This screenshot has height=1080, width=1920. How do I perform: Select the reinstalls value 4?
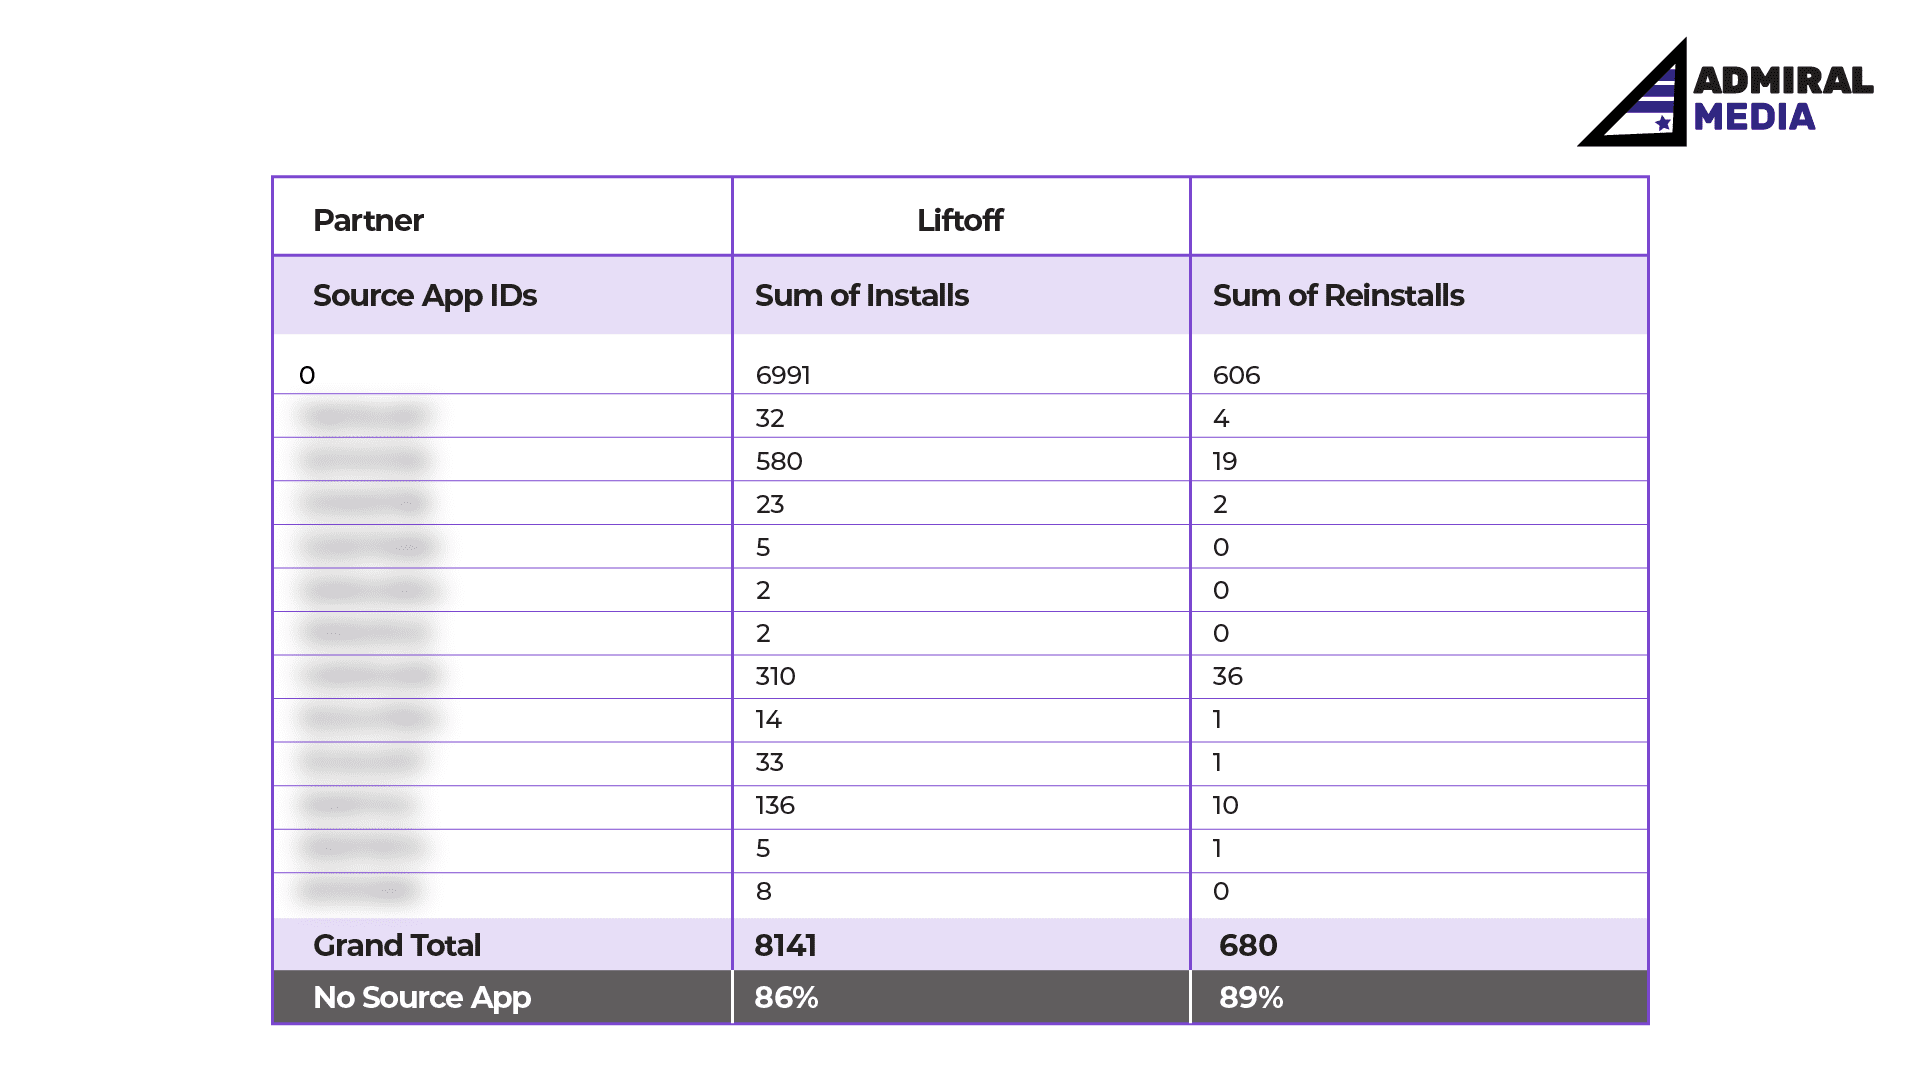pyautogui.click(x=1221, y=418)
